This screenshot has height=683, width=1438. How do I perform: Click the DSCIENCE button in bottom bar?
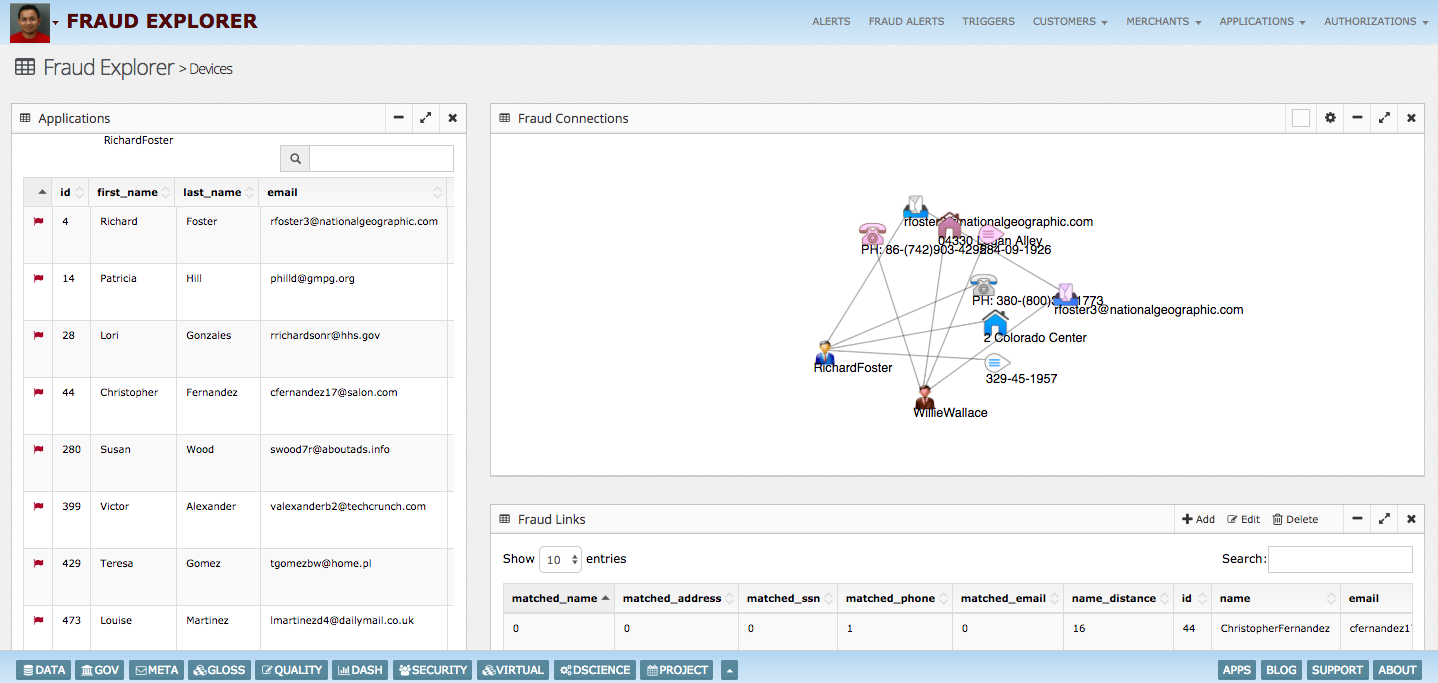point(594,670)
